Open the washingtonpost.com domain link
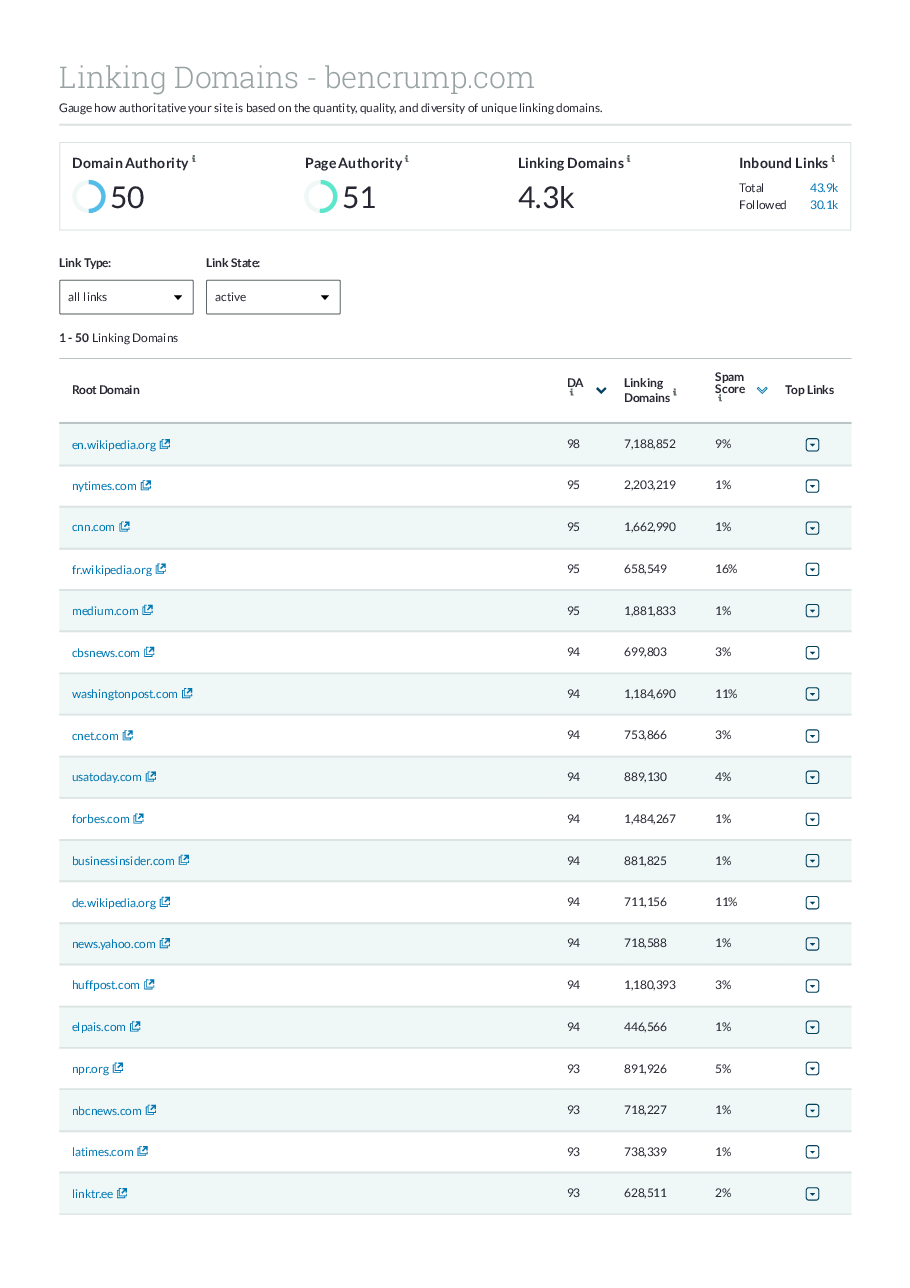 124,694
